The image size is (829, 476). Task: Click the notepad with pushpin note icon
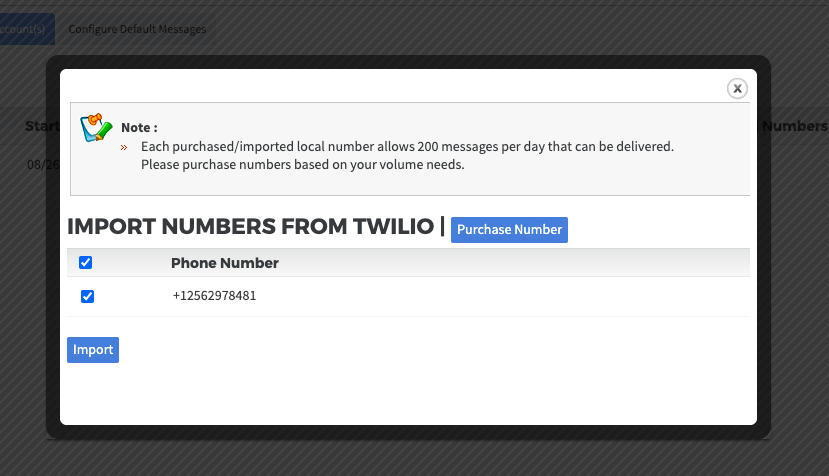96,127
